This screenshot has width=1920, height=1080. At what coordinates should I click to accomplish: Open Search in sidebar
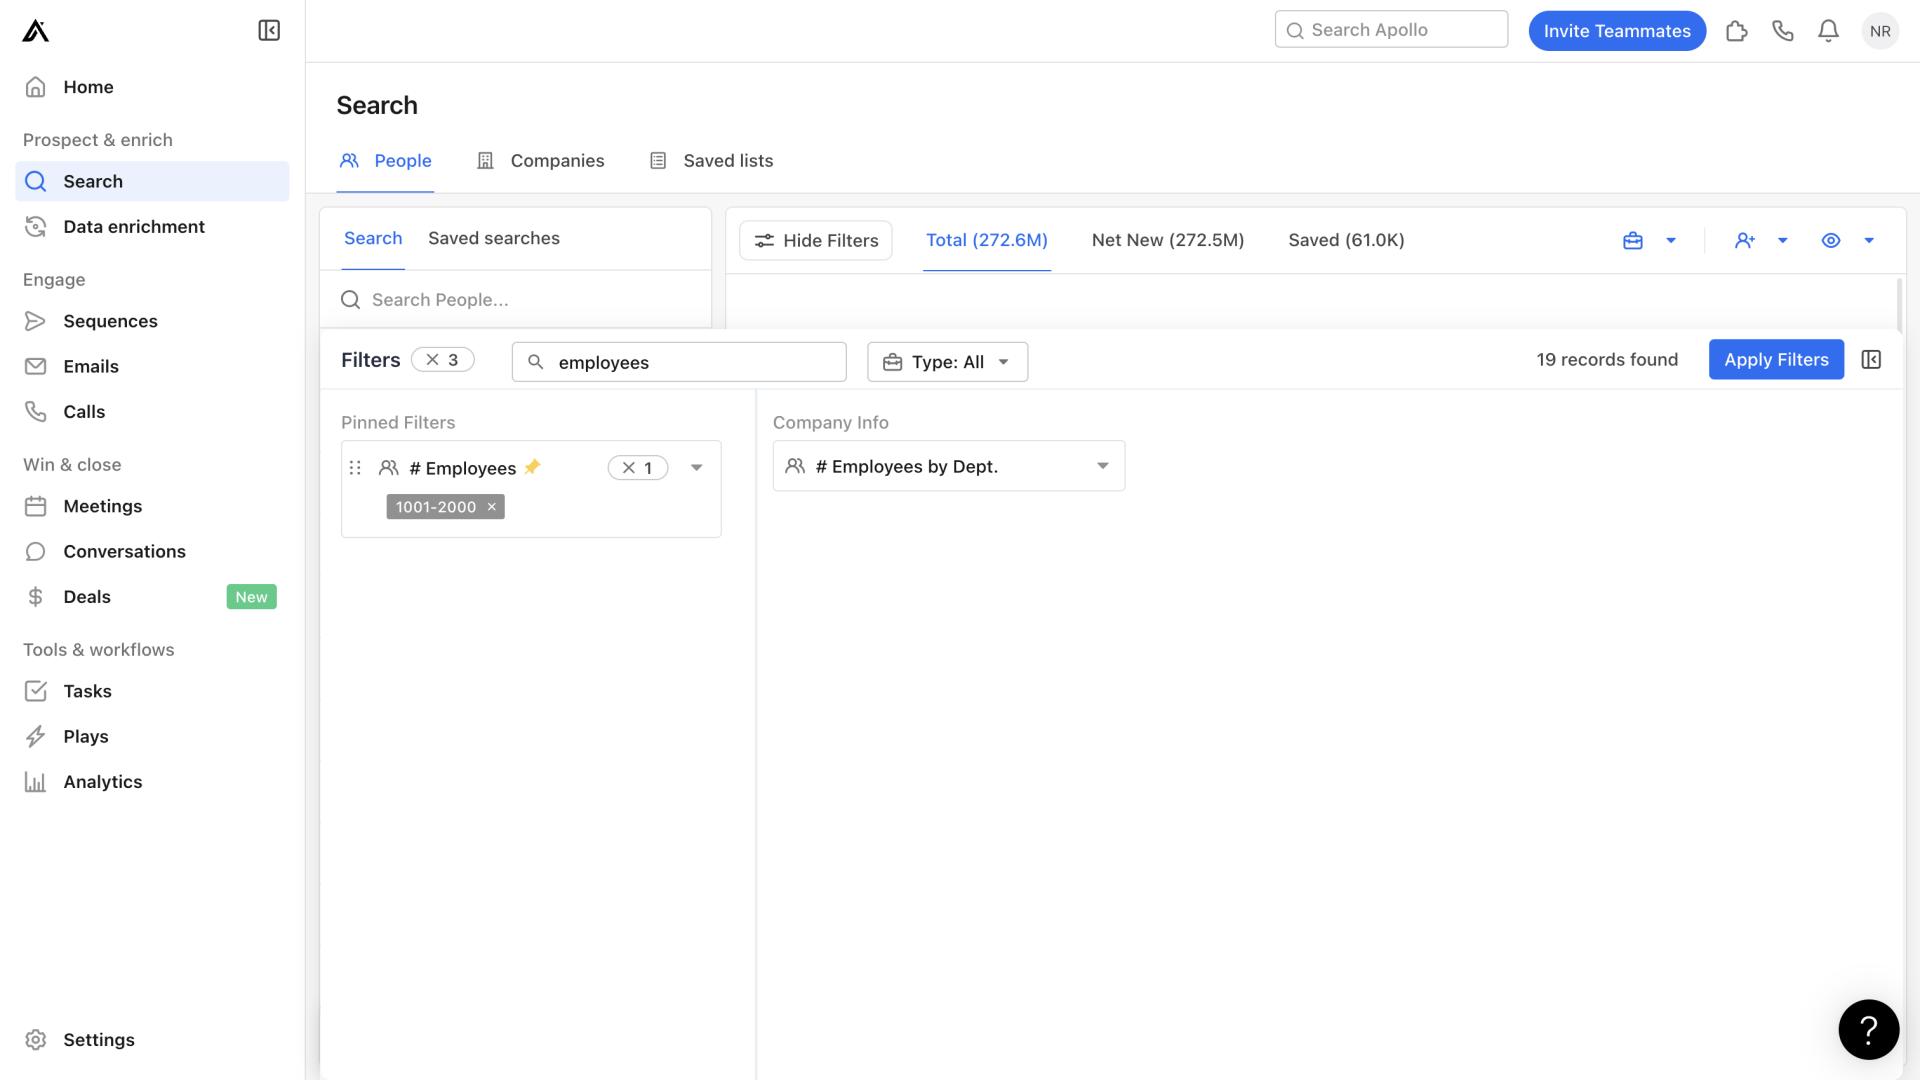click(x=152, y=181)
